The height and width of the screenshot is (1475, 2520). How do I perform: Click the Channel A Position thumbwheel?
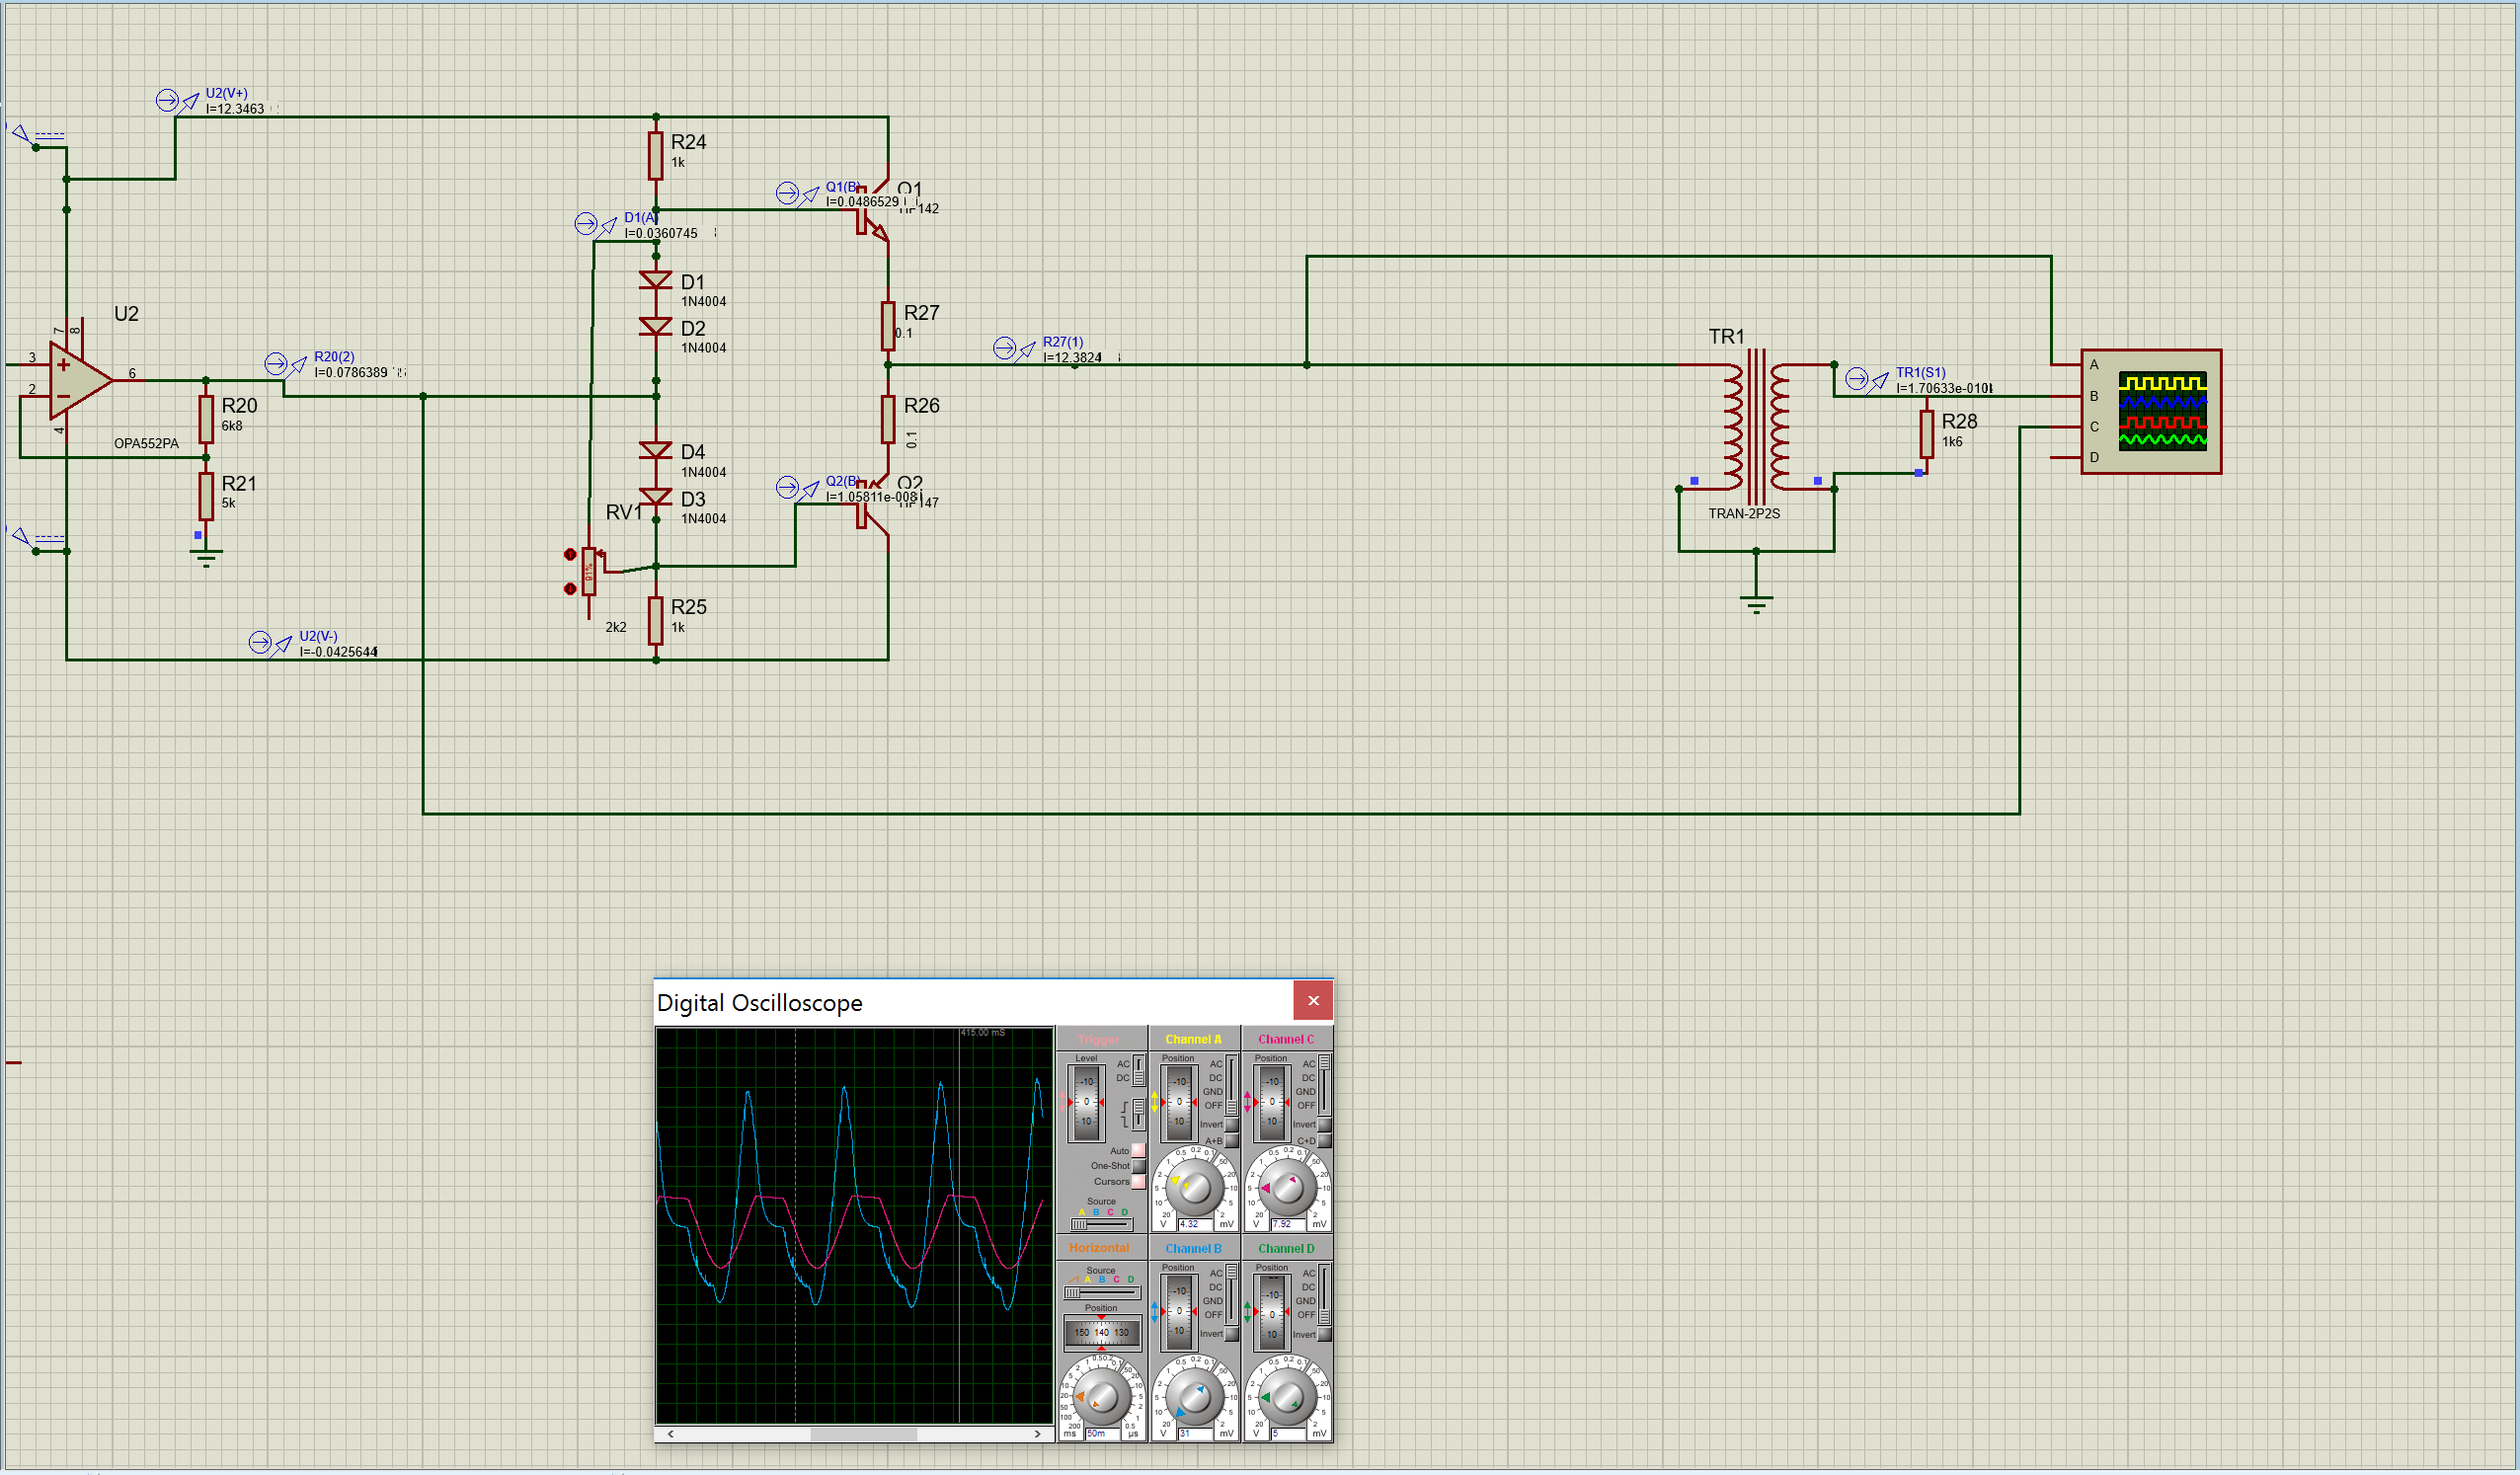(x=1179, y=1102)
